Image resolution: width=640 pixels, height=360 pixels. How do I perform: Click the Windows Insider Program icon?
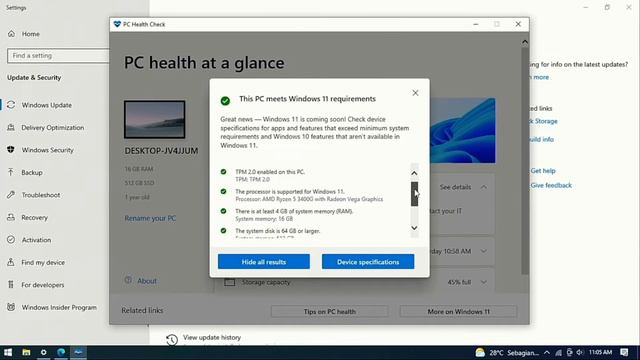coord(11,307)
